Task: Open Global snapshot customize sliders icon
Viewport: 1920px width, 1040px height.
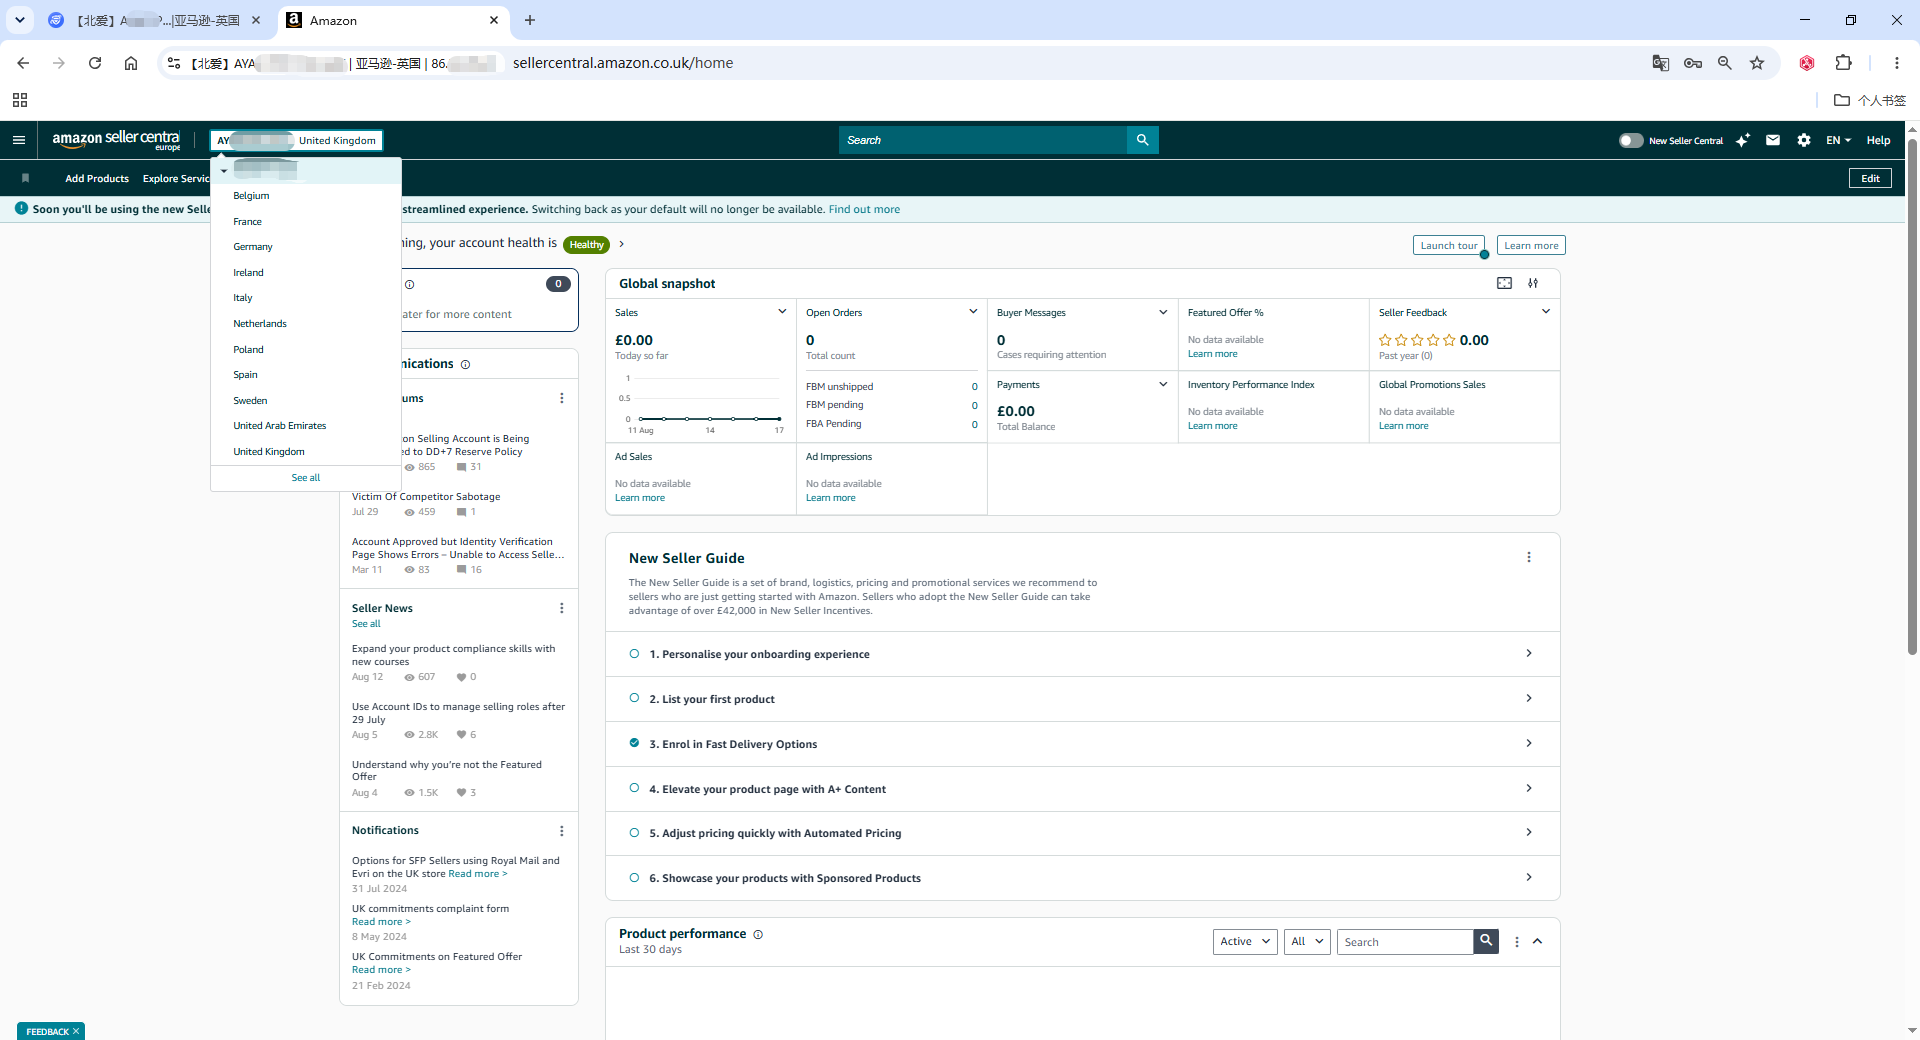Action: pyautogui.click(x=1533, y=283)
